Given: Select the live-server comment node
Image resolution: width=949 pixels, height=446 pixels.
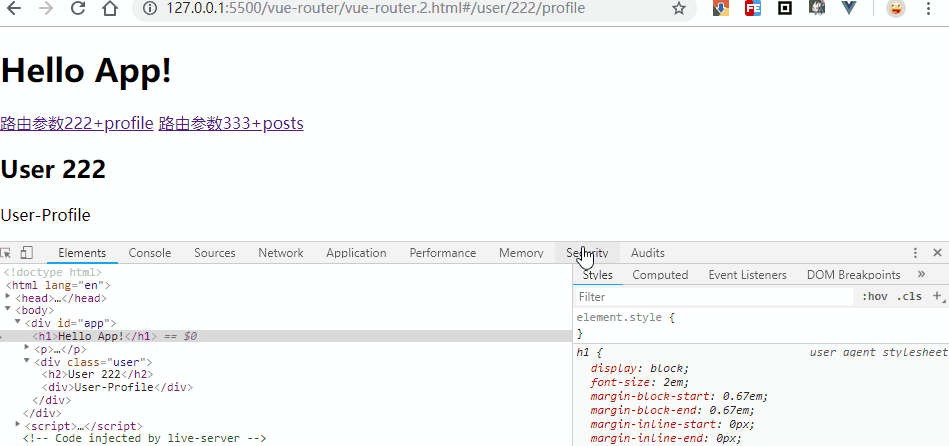Looking at the screenshot, I should [x=144, y=438].
